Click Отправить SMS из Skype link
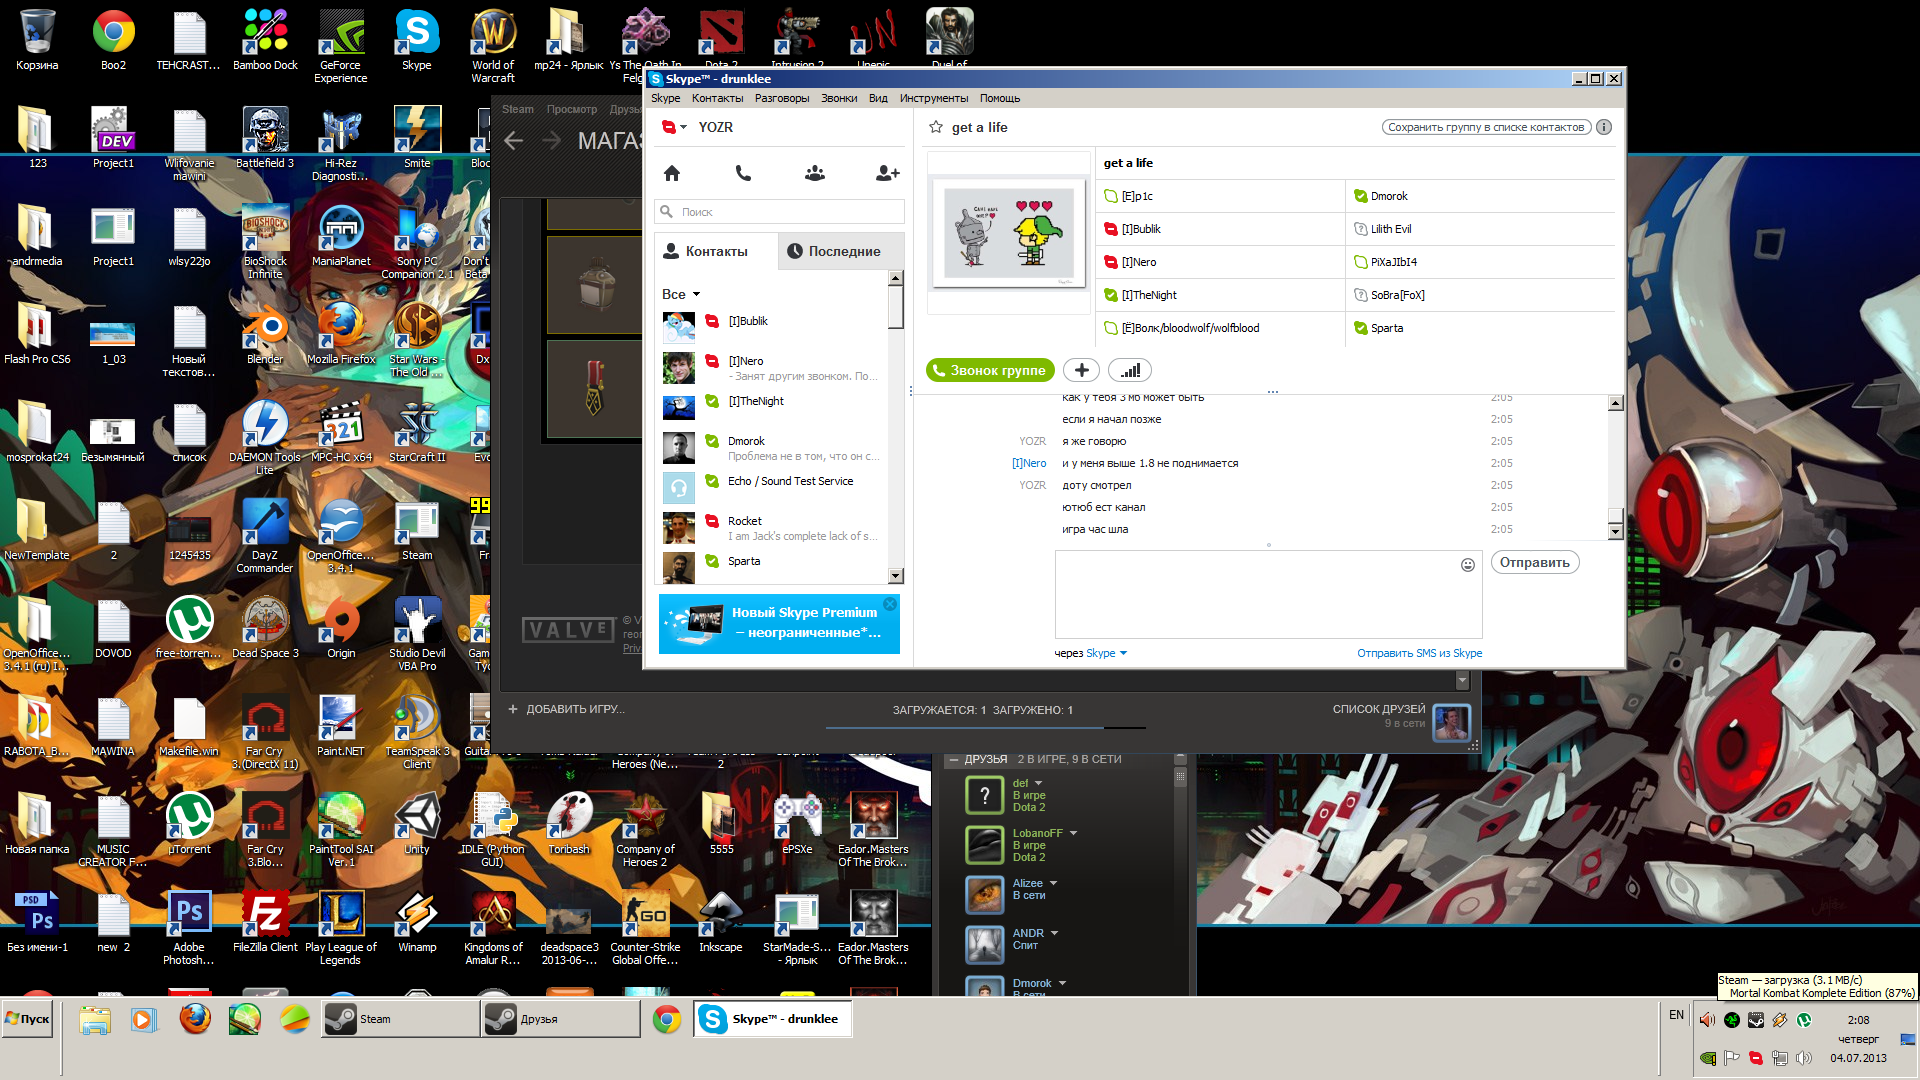1920x1080 pixels. (x=1419, y=653)
